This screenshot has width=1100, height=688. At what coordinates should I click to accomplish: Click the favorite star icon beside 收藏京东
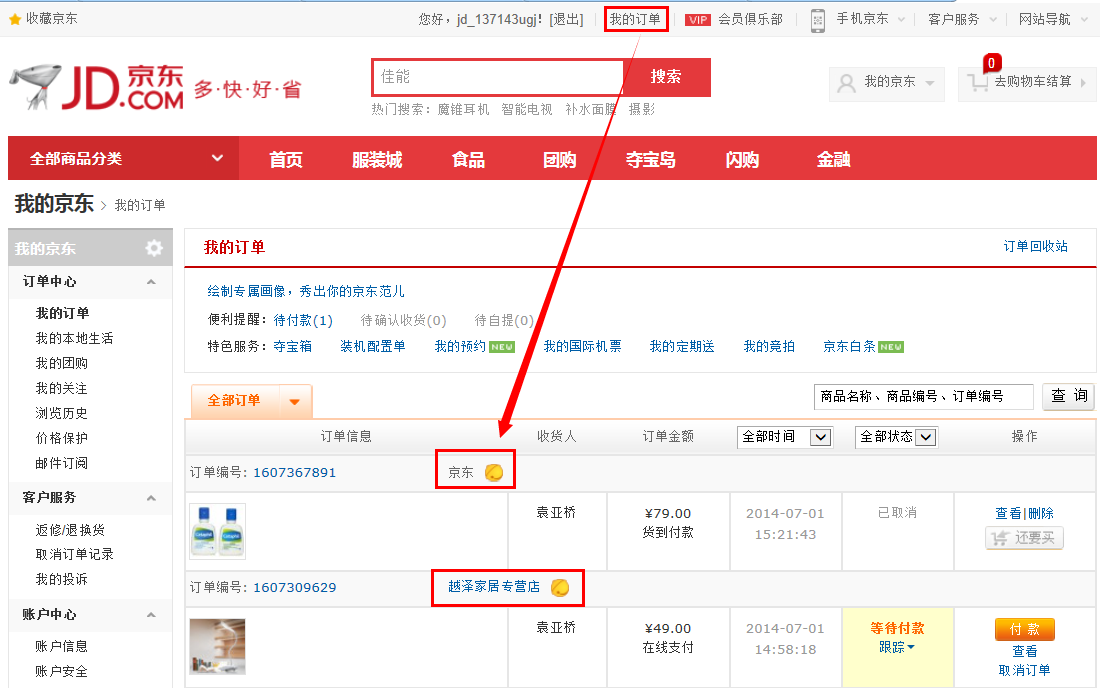point(15,20)
